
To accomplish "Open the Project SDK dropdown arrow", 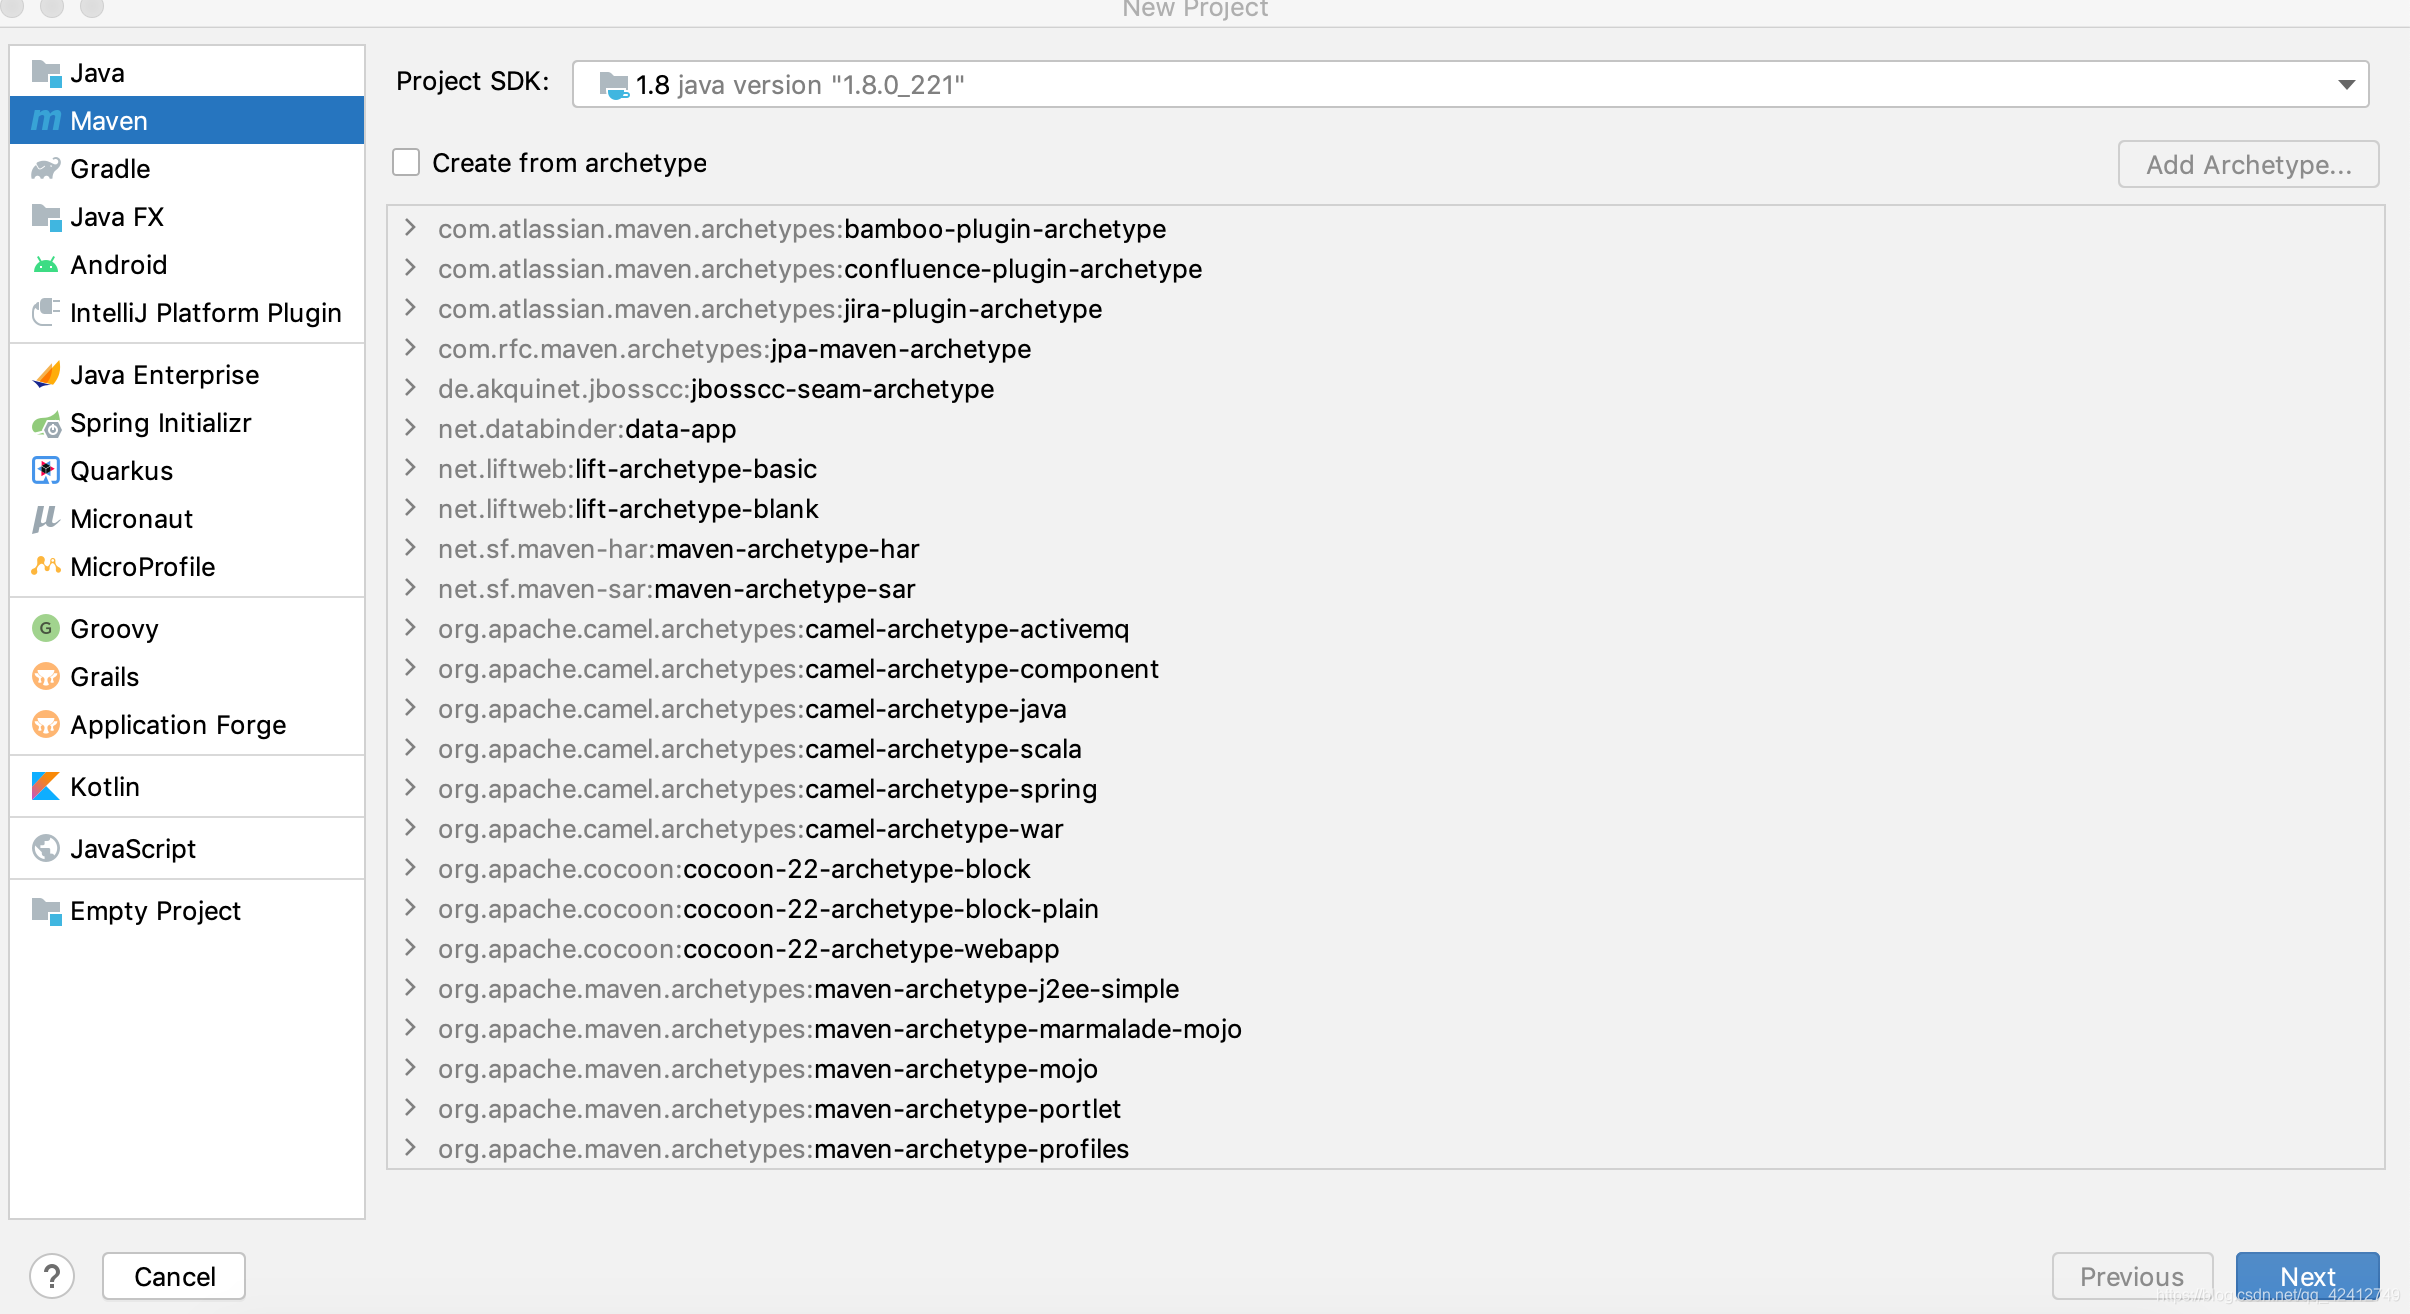I will [x=2346, y=84].
